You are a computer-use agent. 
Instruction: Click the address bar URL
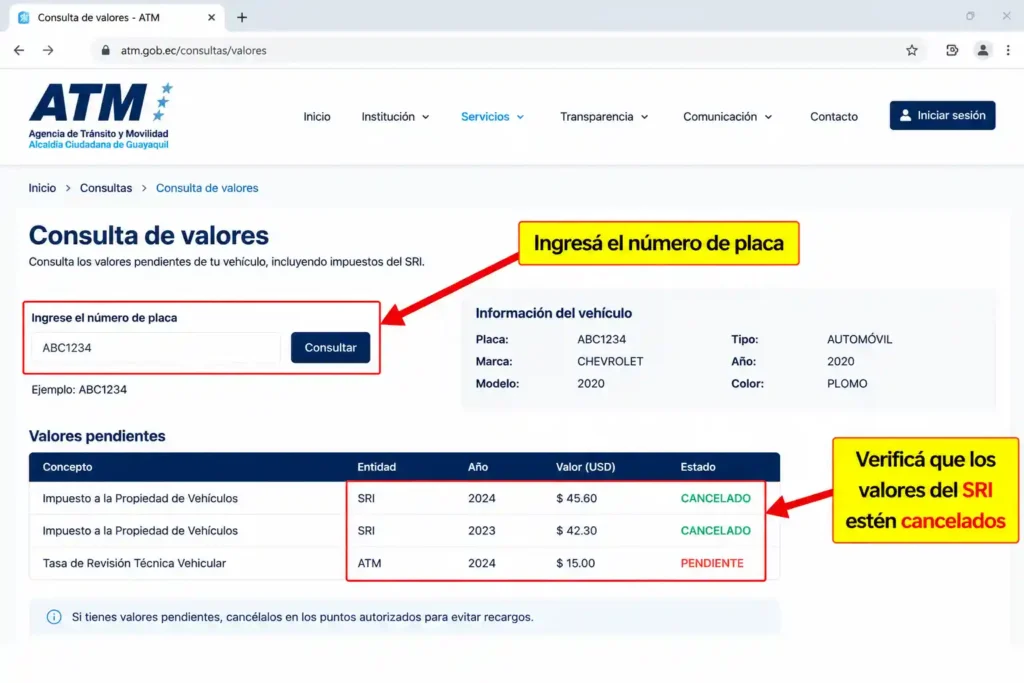pyautogui.click(x=193, y=50)
